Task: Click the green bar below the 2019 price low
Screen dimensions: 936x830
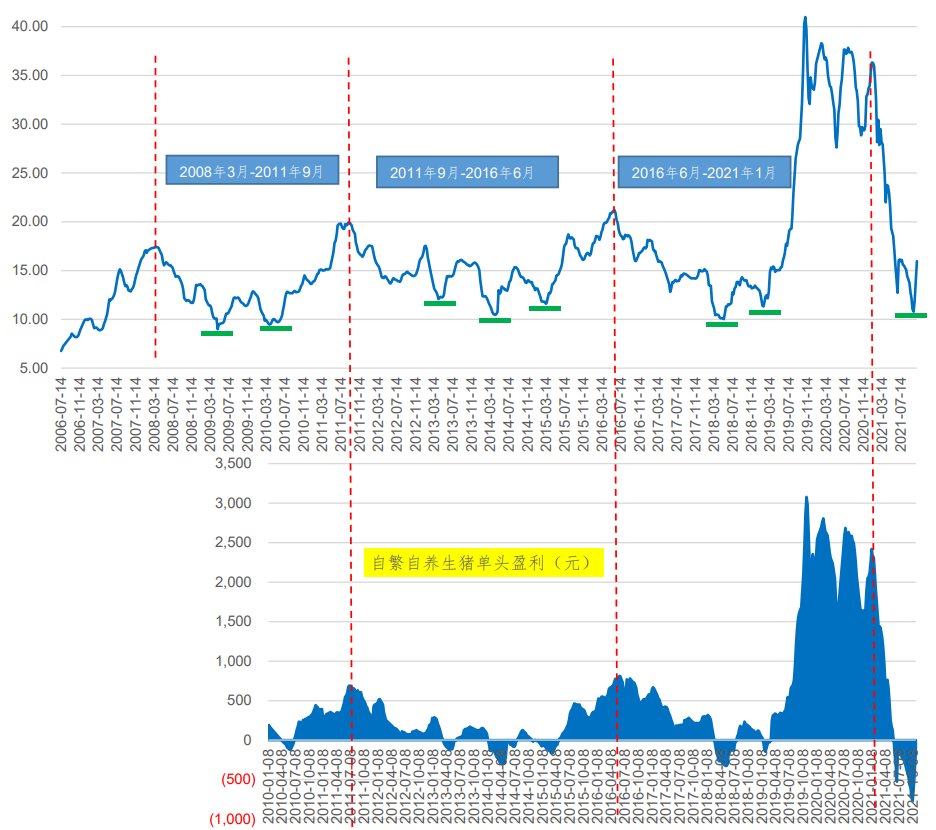Action: (x=765, y=312)
